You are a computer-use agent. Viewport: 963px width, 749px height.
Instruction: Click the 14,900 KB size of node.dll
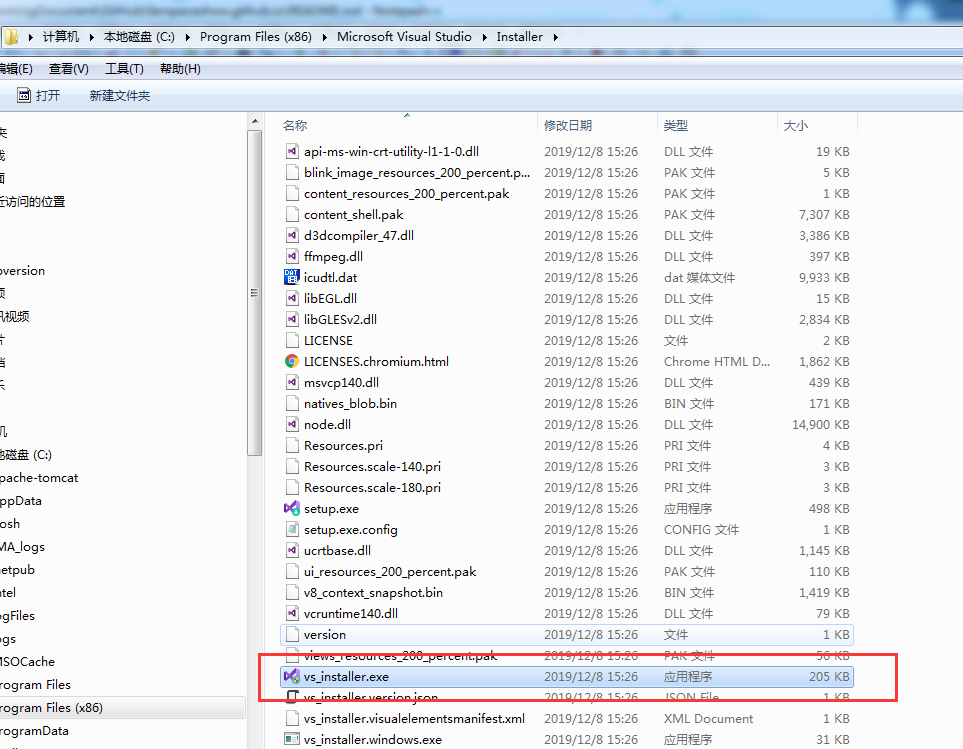821,425
